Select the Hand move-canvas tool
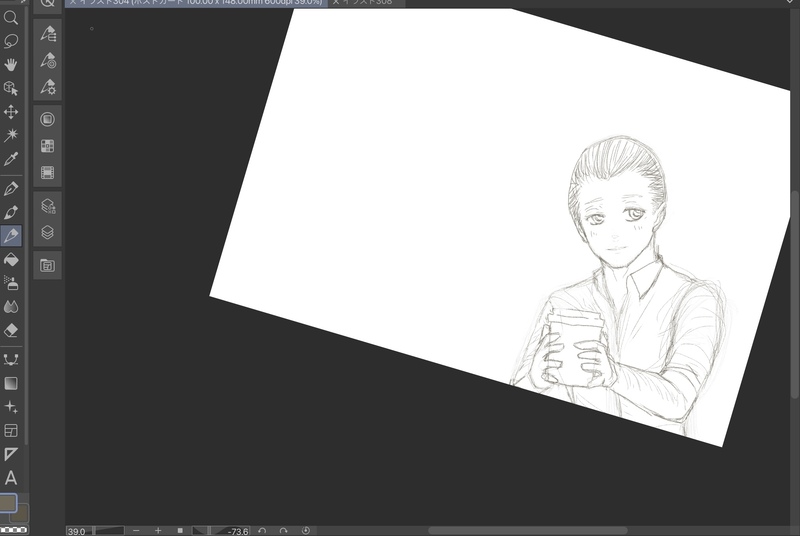This screenshot has height=536, width=800. click(11, 65)
